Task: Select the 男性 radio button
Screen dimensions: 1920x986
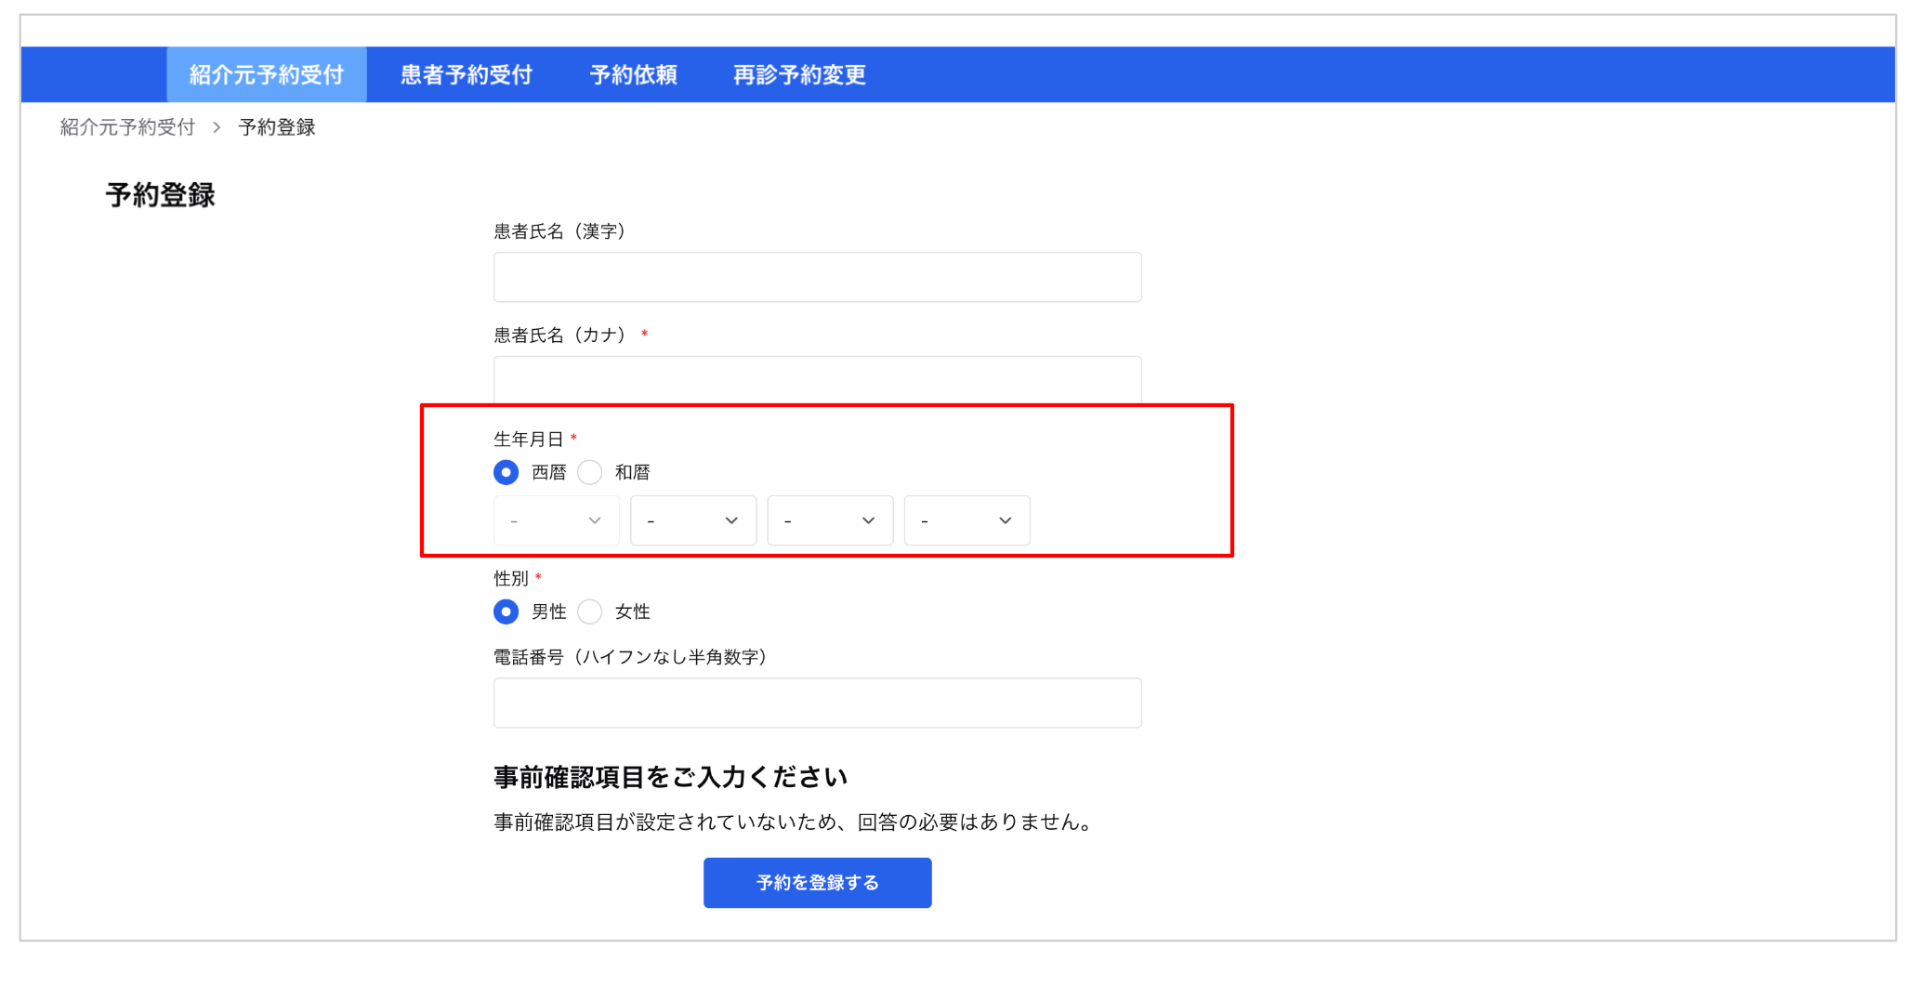Action: pos(506,611)
